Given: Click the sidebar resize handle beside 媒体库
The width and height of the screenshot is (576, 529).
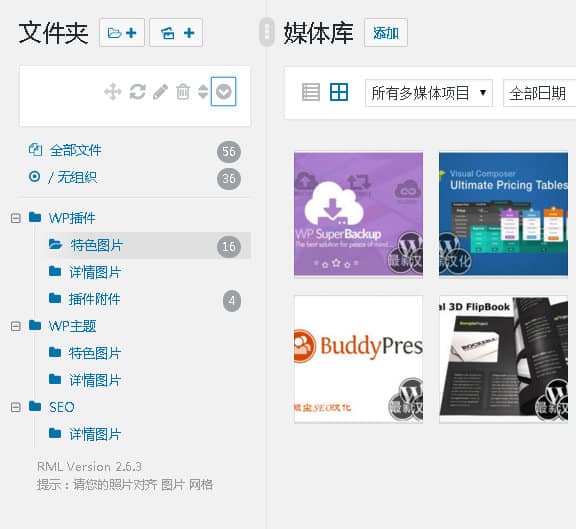Looking at the screenshot, I should 267,32.
